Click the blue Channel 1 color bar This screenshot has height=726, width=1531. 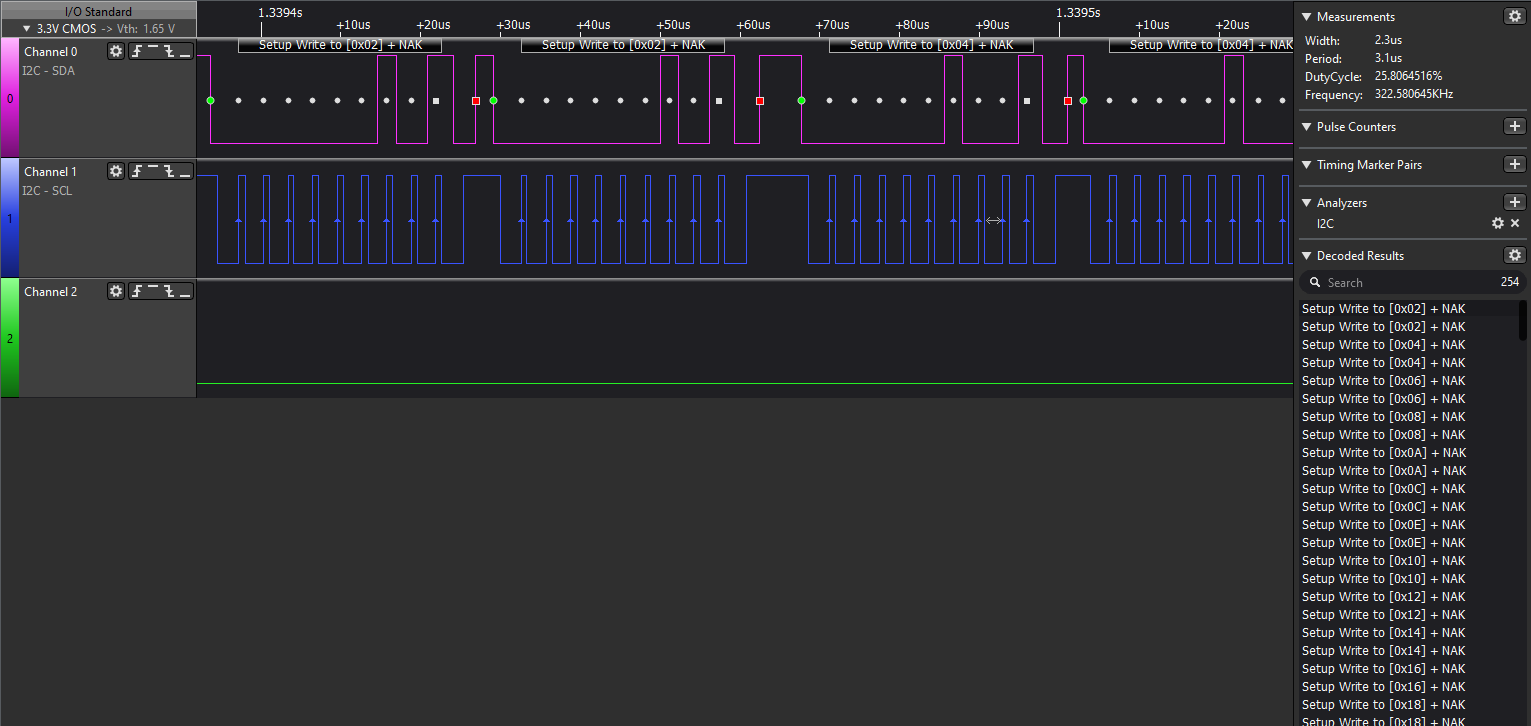[x=10, y=219]
